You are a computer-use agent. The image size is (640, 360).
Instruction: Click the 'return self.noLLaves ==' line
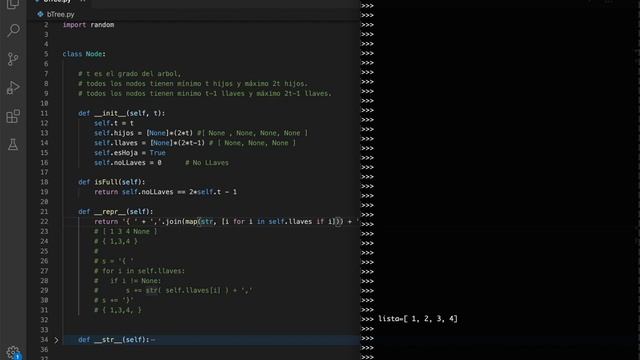(x=165, y=192)
